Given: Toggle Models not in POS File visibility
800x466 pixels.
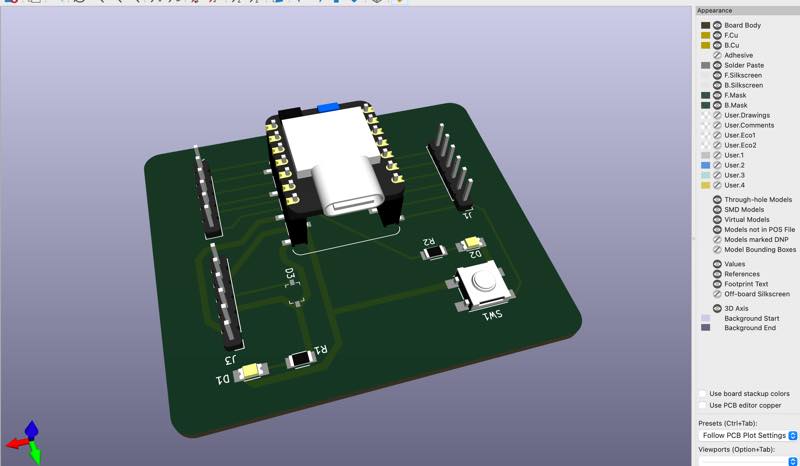Looking at the screenshot, I should coord(717,230).
